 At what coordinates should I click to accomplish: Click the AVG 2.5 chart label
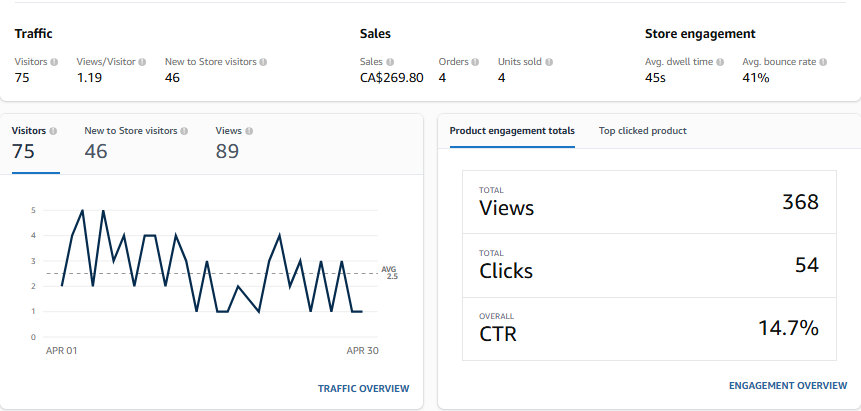(x=389, y=273)
